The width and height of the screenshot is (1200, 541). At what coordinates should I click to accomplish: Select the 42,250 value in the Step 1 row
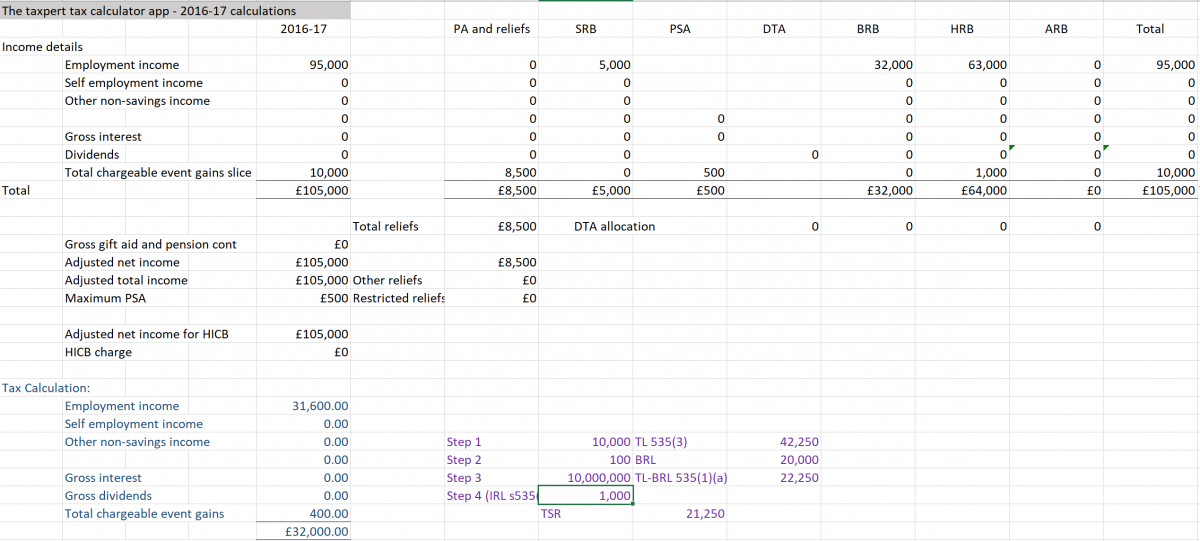(x=798, y=442)
